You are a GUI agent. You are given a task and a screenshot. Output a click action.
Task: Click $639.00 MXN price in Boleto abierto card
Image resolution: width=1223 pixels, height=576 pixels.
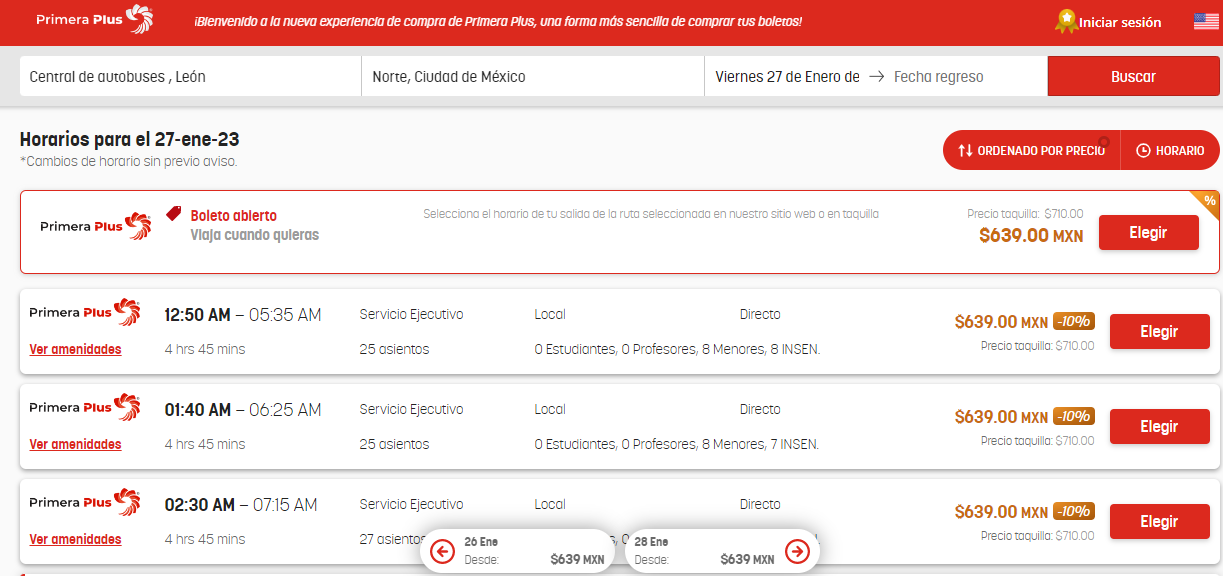1030,236
